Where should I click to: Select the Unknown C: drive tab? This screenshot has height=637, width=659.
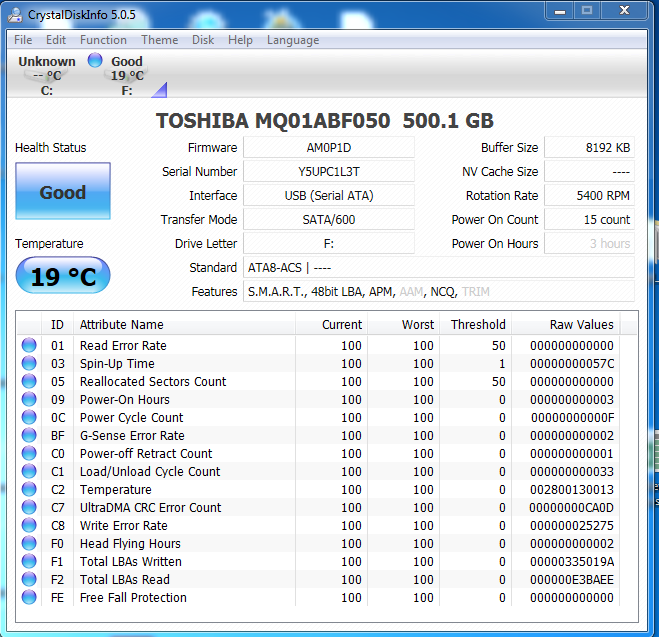click(47, 75)
